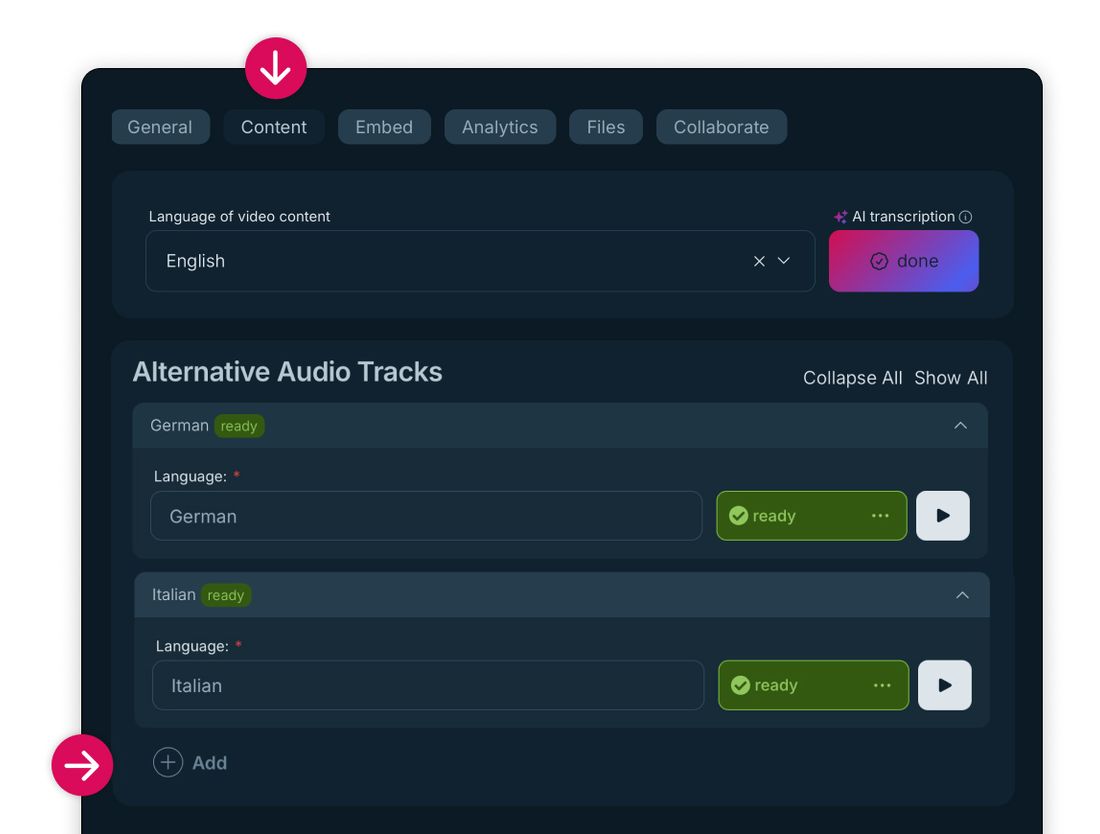Open Italian track more options menu
The width and height of the screenshot is (1100, 834).
pyautogui.click(x=883, y=685)
